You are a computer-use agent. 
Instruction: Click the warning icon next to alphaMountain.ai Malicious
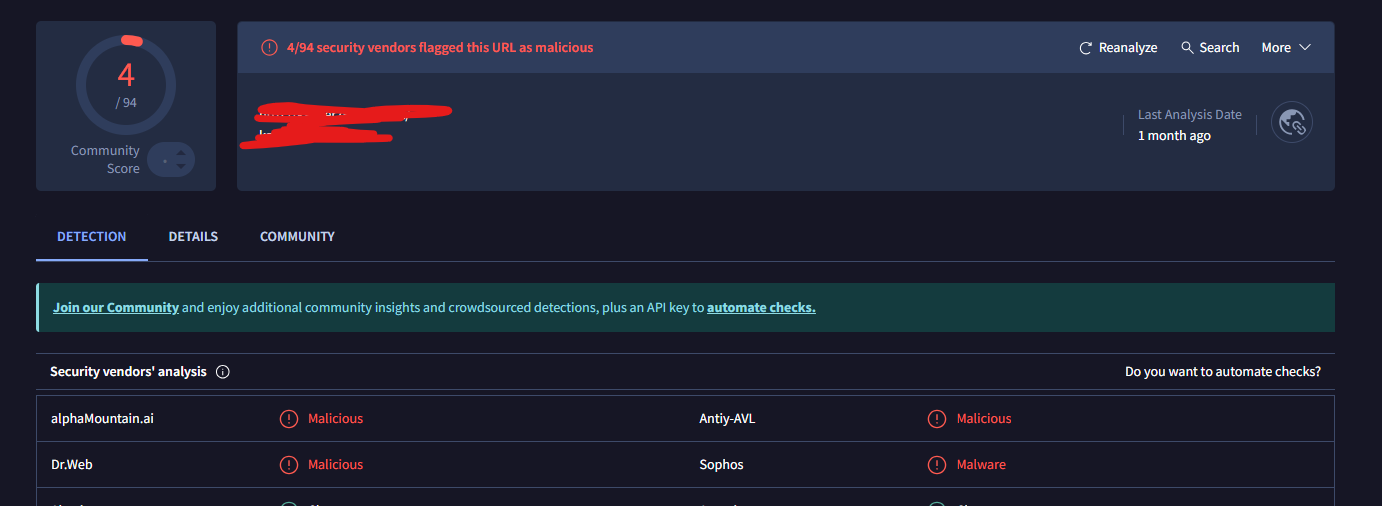(289, 419)
